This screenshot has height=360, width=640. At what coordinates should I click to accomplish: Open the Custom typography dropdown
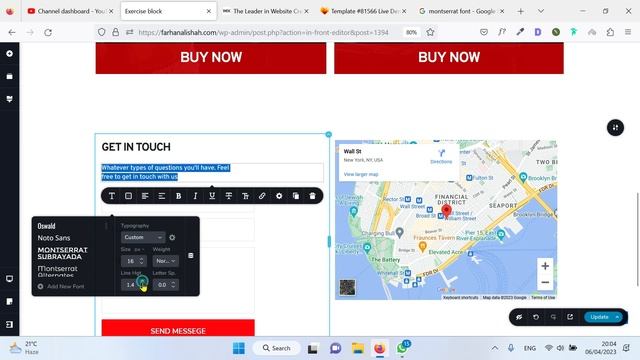(x=143, y=237)
